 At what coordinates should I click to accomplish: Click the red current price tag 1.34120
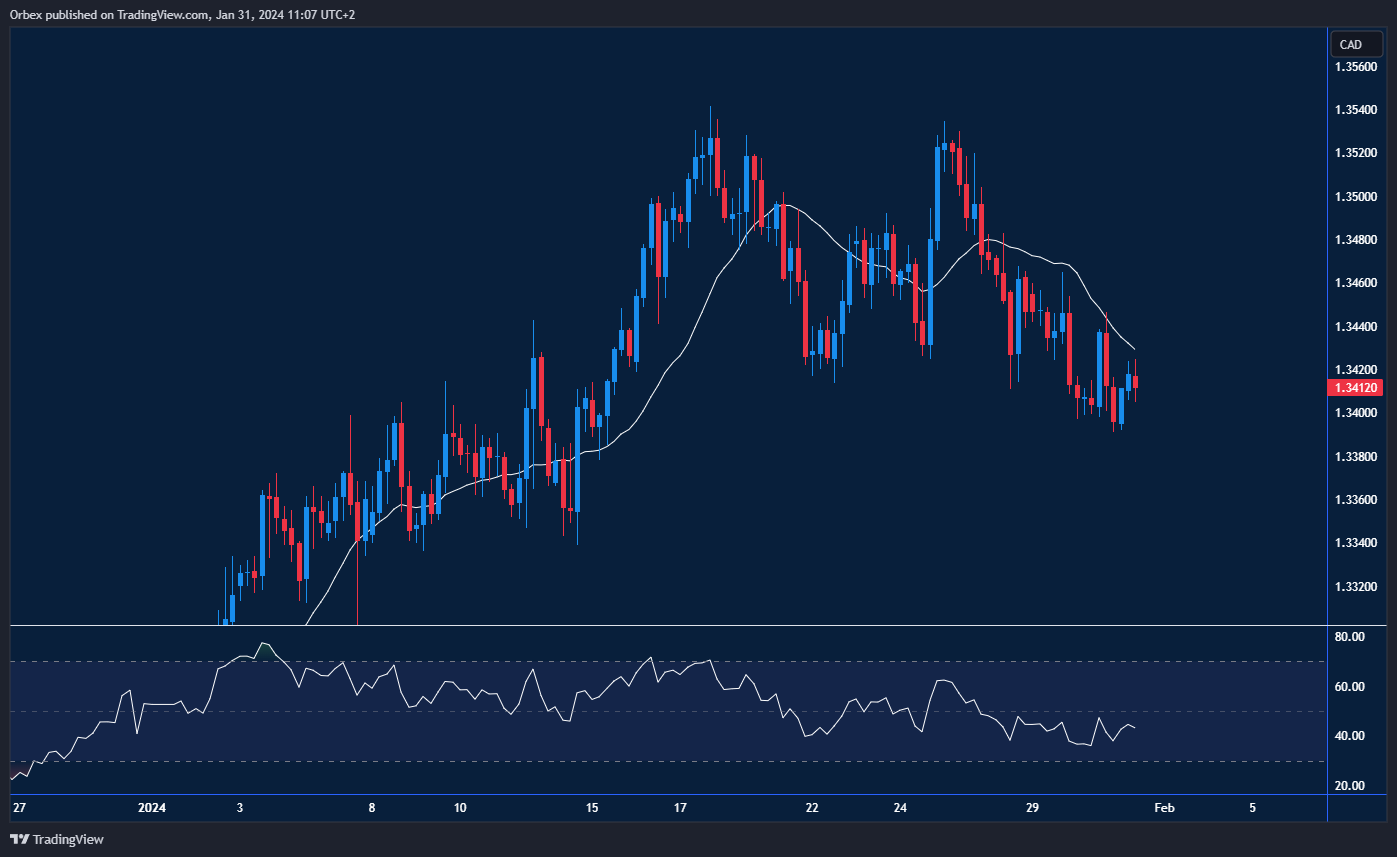(1356, 387)
